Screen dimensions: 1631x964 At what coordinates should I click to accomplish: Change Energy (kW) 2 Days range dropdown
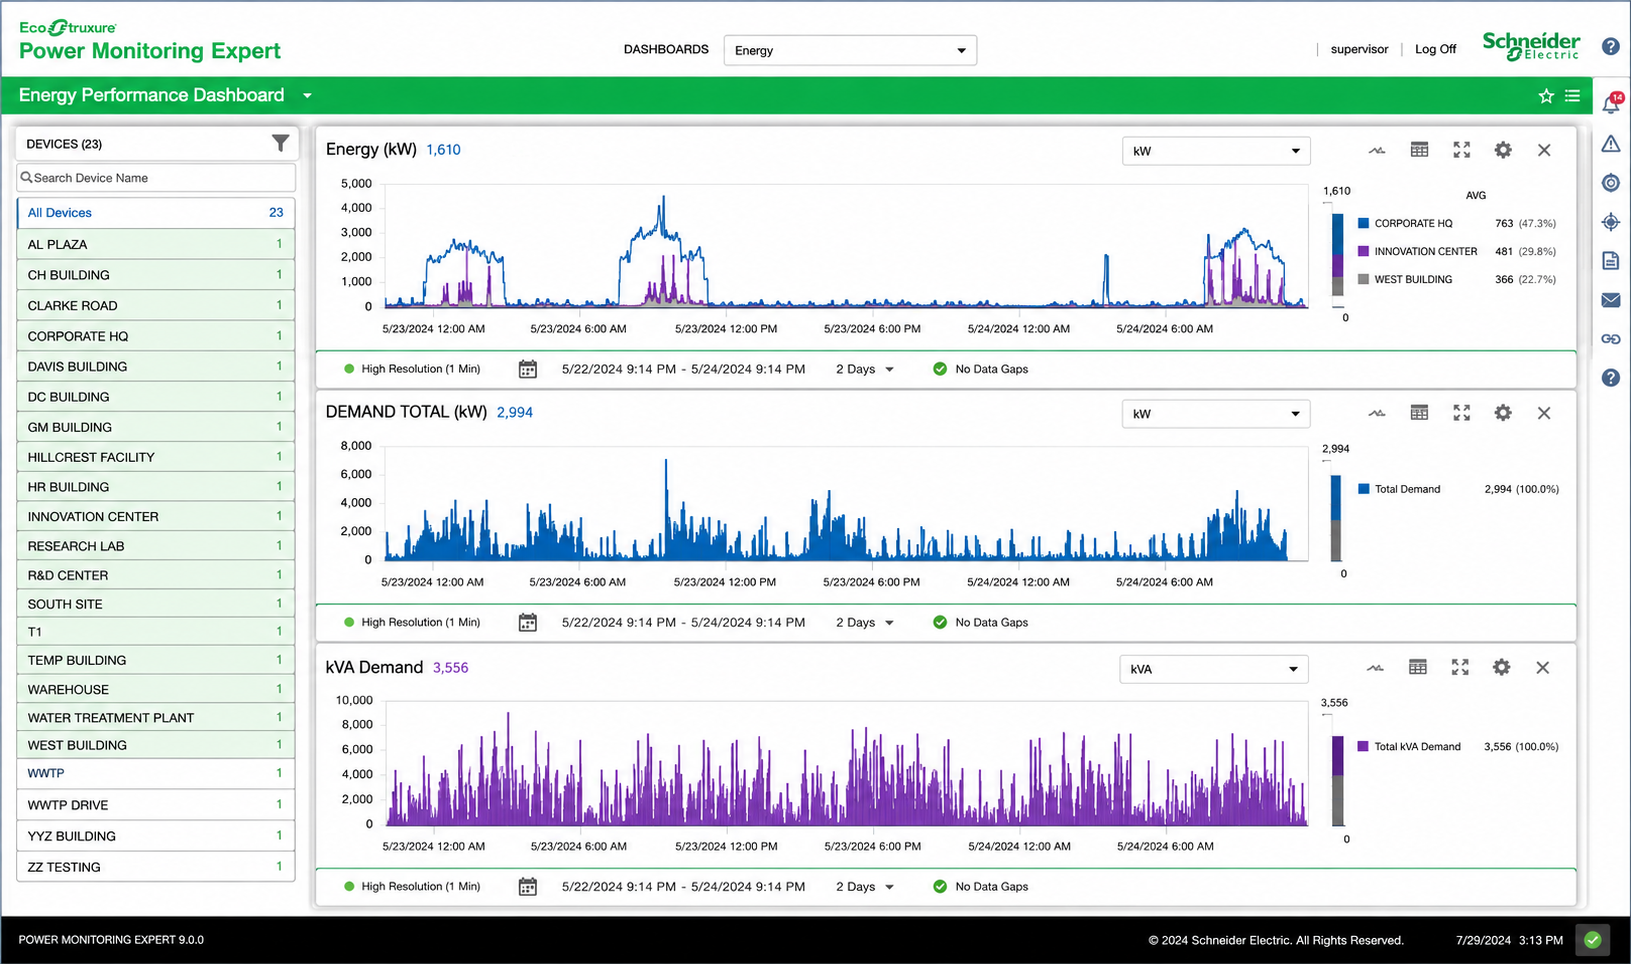(x=865, y=369)
